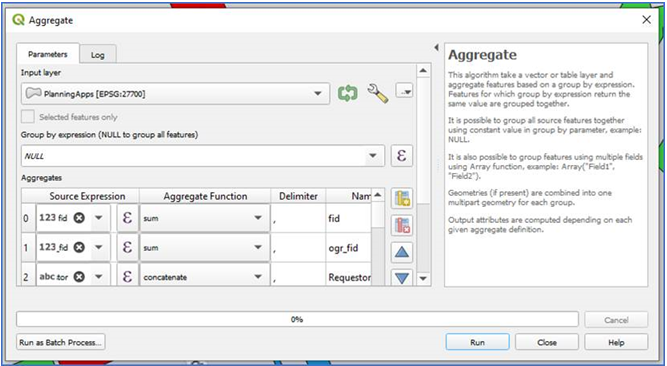Expand row 2 source expression dropdown
Screen dimensions: 667x366
99,277
